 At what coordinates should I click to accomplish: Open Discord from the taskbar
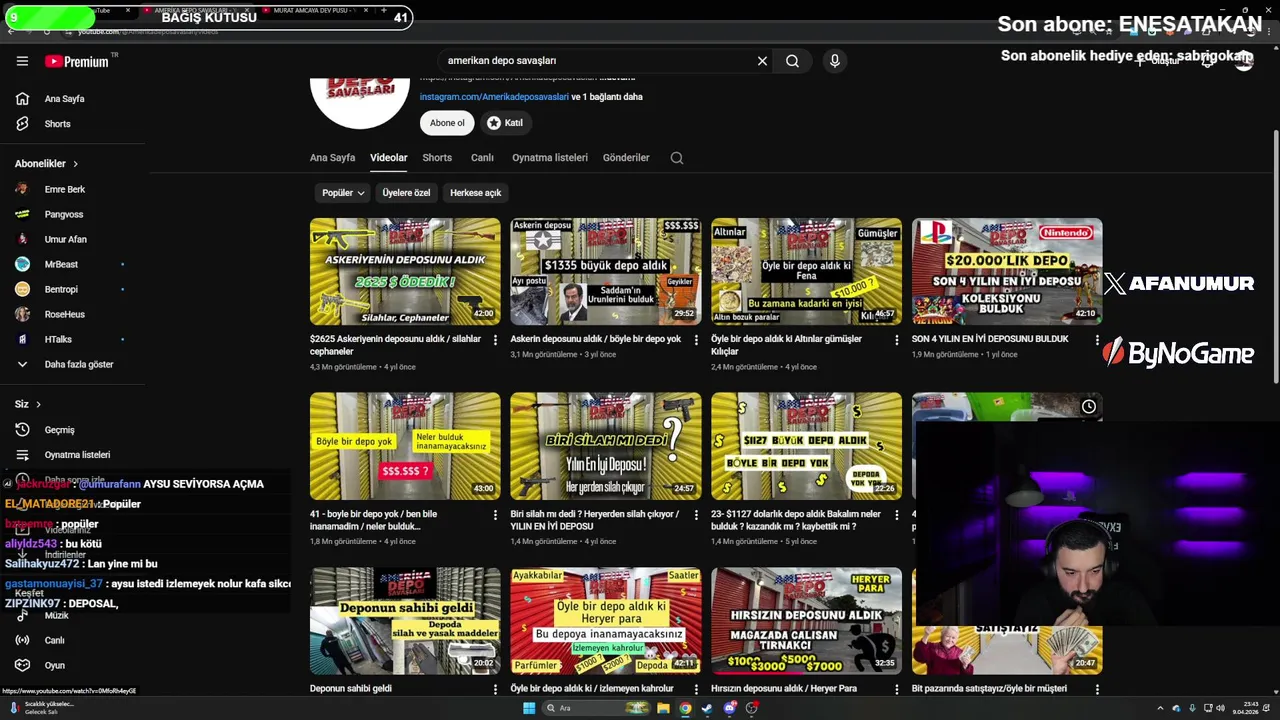point(730,708)
